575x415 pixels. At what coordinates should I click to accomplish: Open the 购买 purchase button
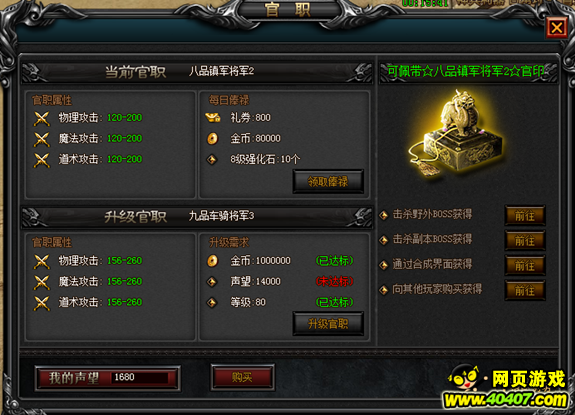[x=242, y=377]
